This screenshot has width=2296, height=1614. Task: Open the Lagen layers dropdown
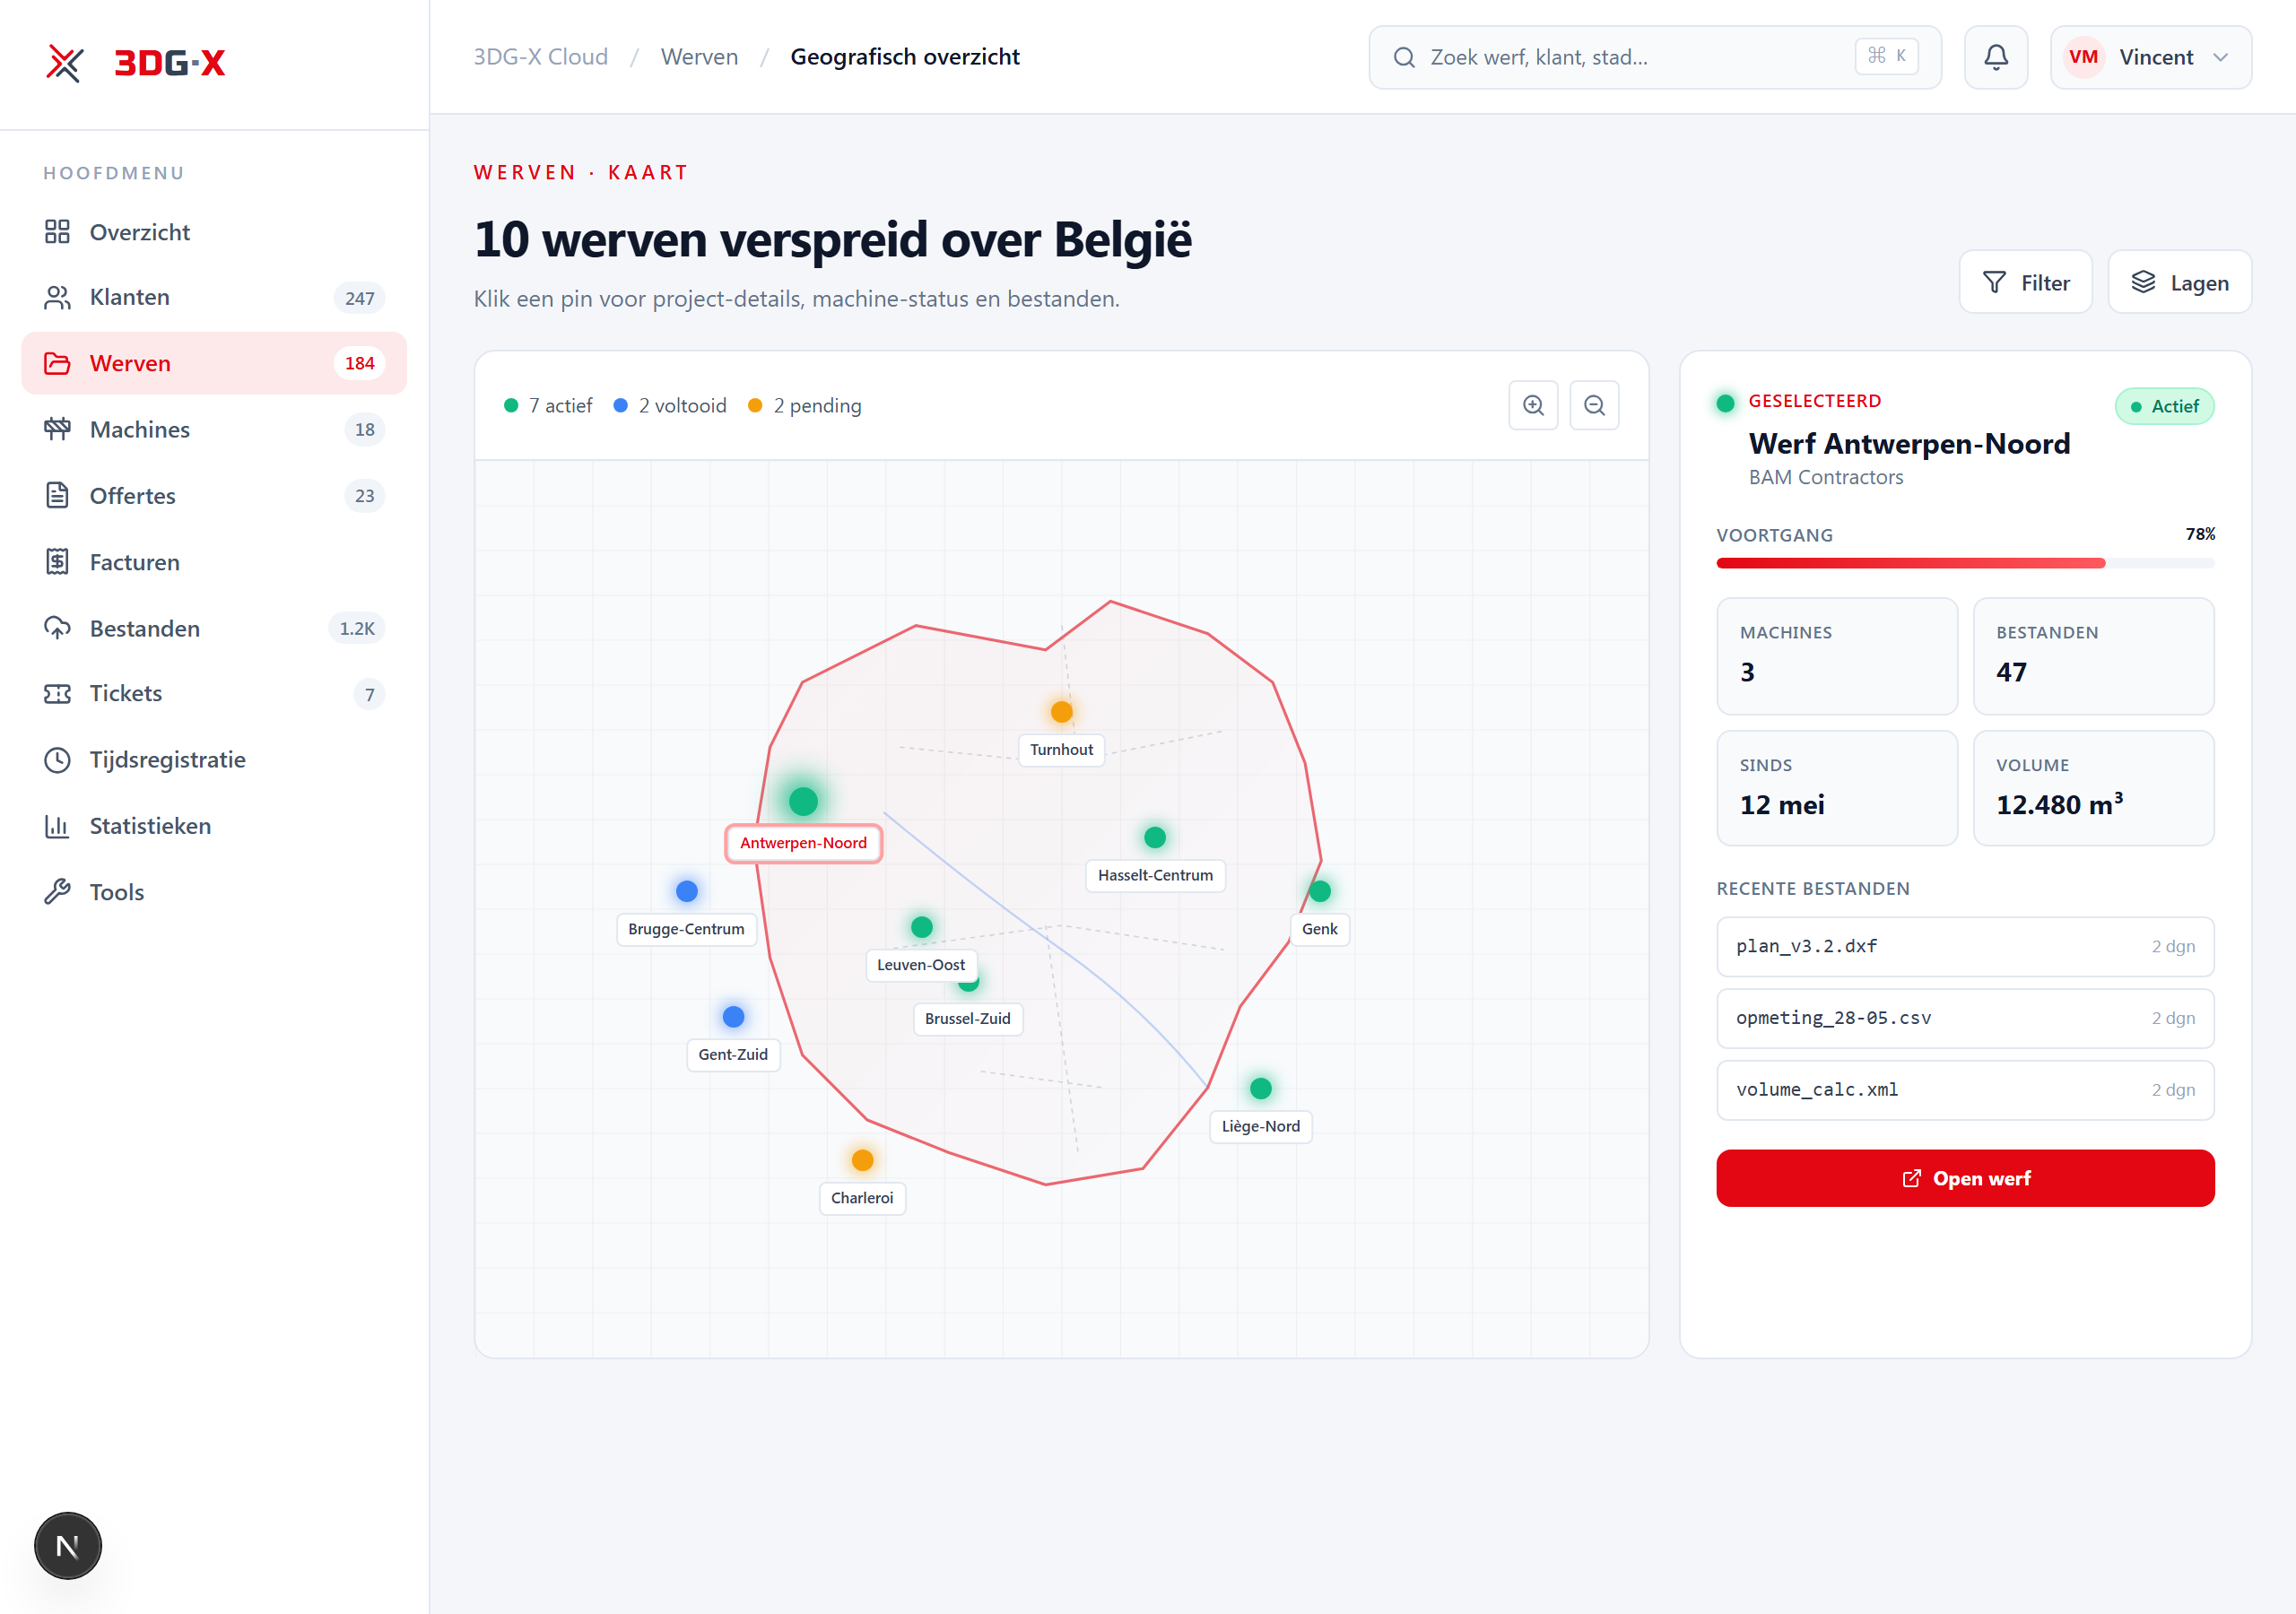pyautogui.click(x=2179, y=282)
